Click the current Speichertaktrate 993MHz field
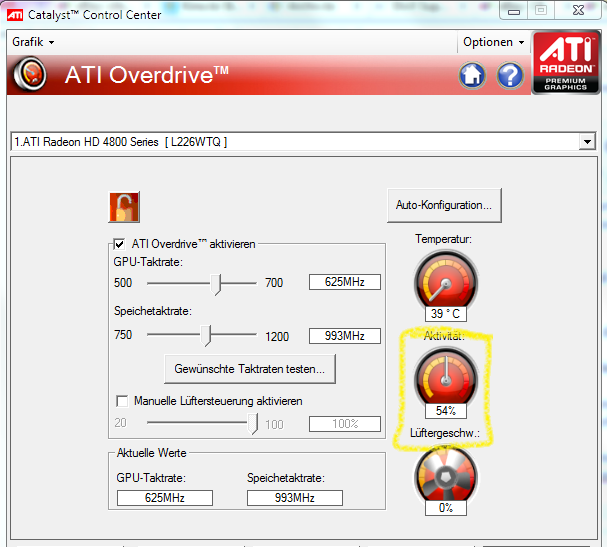This screenshot has width=607, height=547. tap(295, 498)
